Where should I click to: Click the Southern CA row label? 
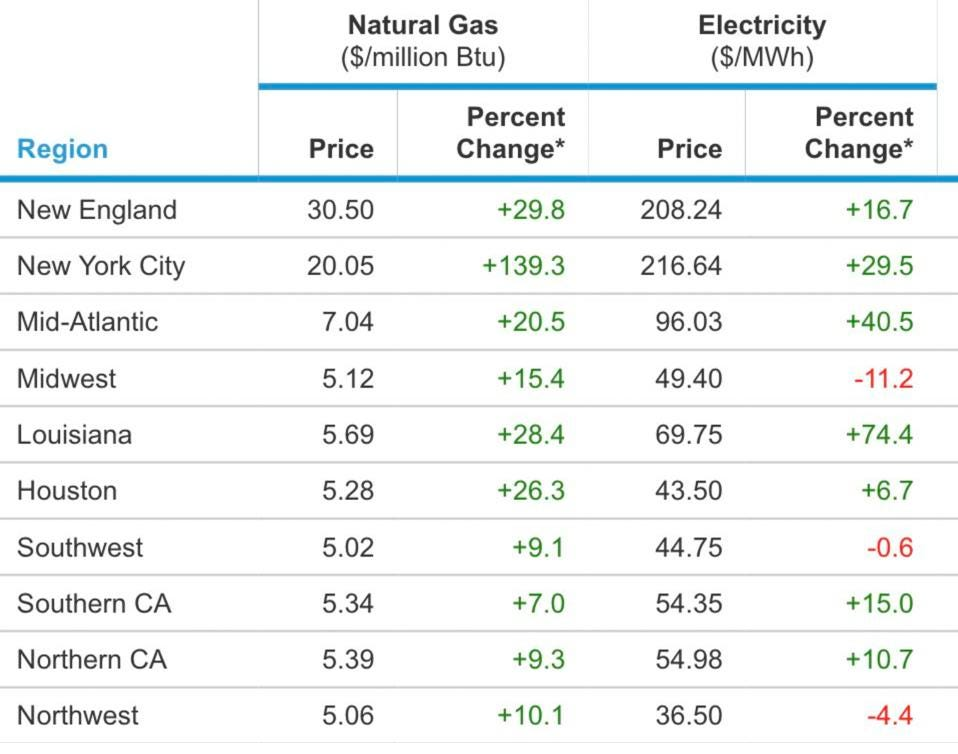point(94,604)
